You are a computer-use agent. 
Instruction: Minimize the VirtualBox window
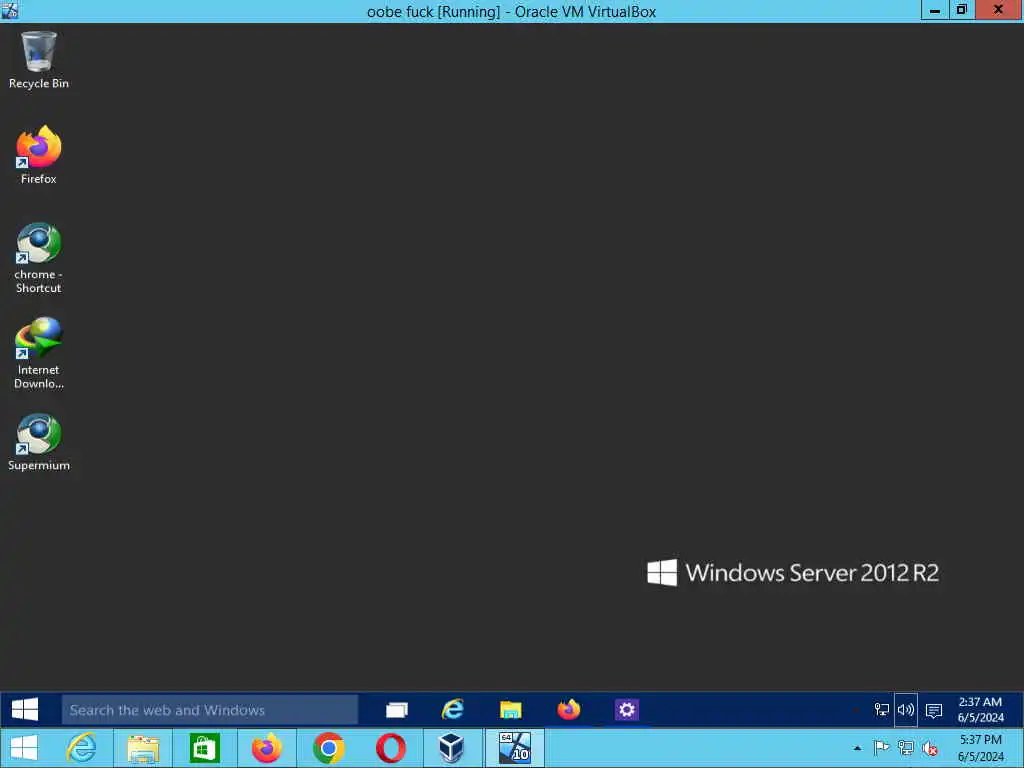coord(935,10)
